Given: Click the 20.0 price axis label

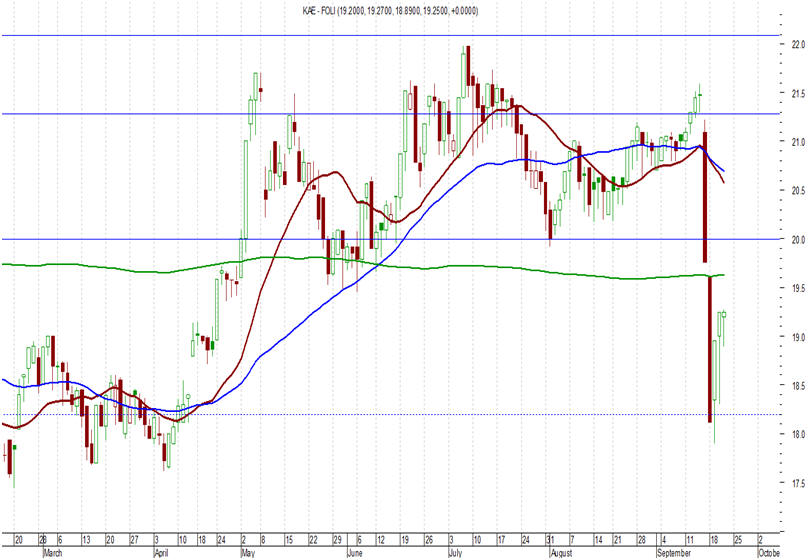Looking at the screenshot, I should click(x=799, y=239).
